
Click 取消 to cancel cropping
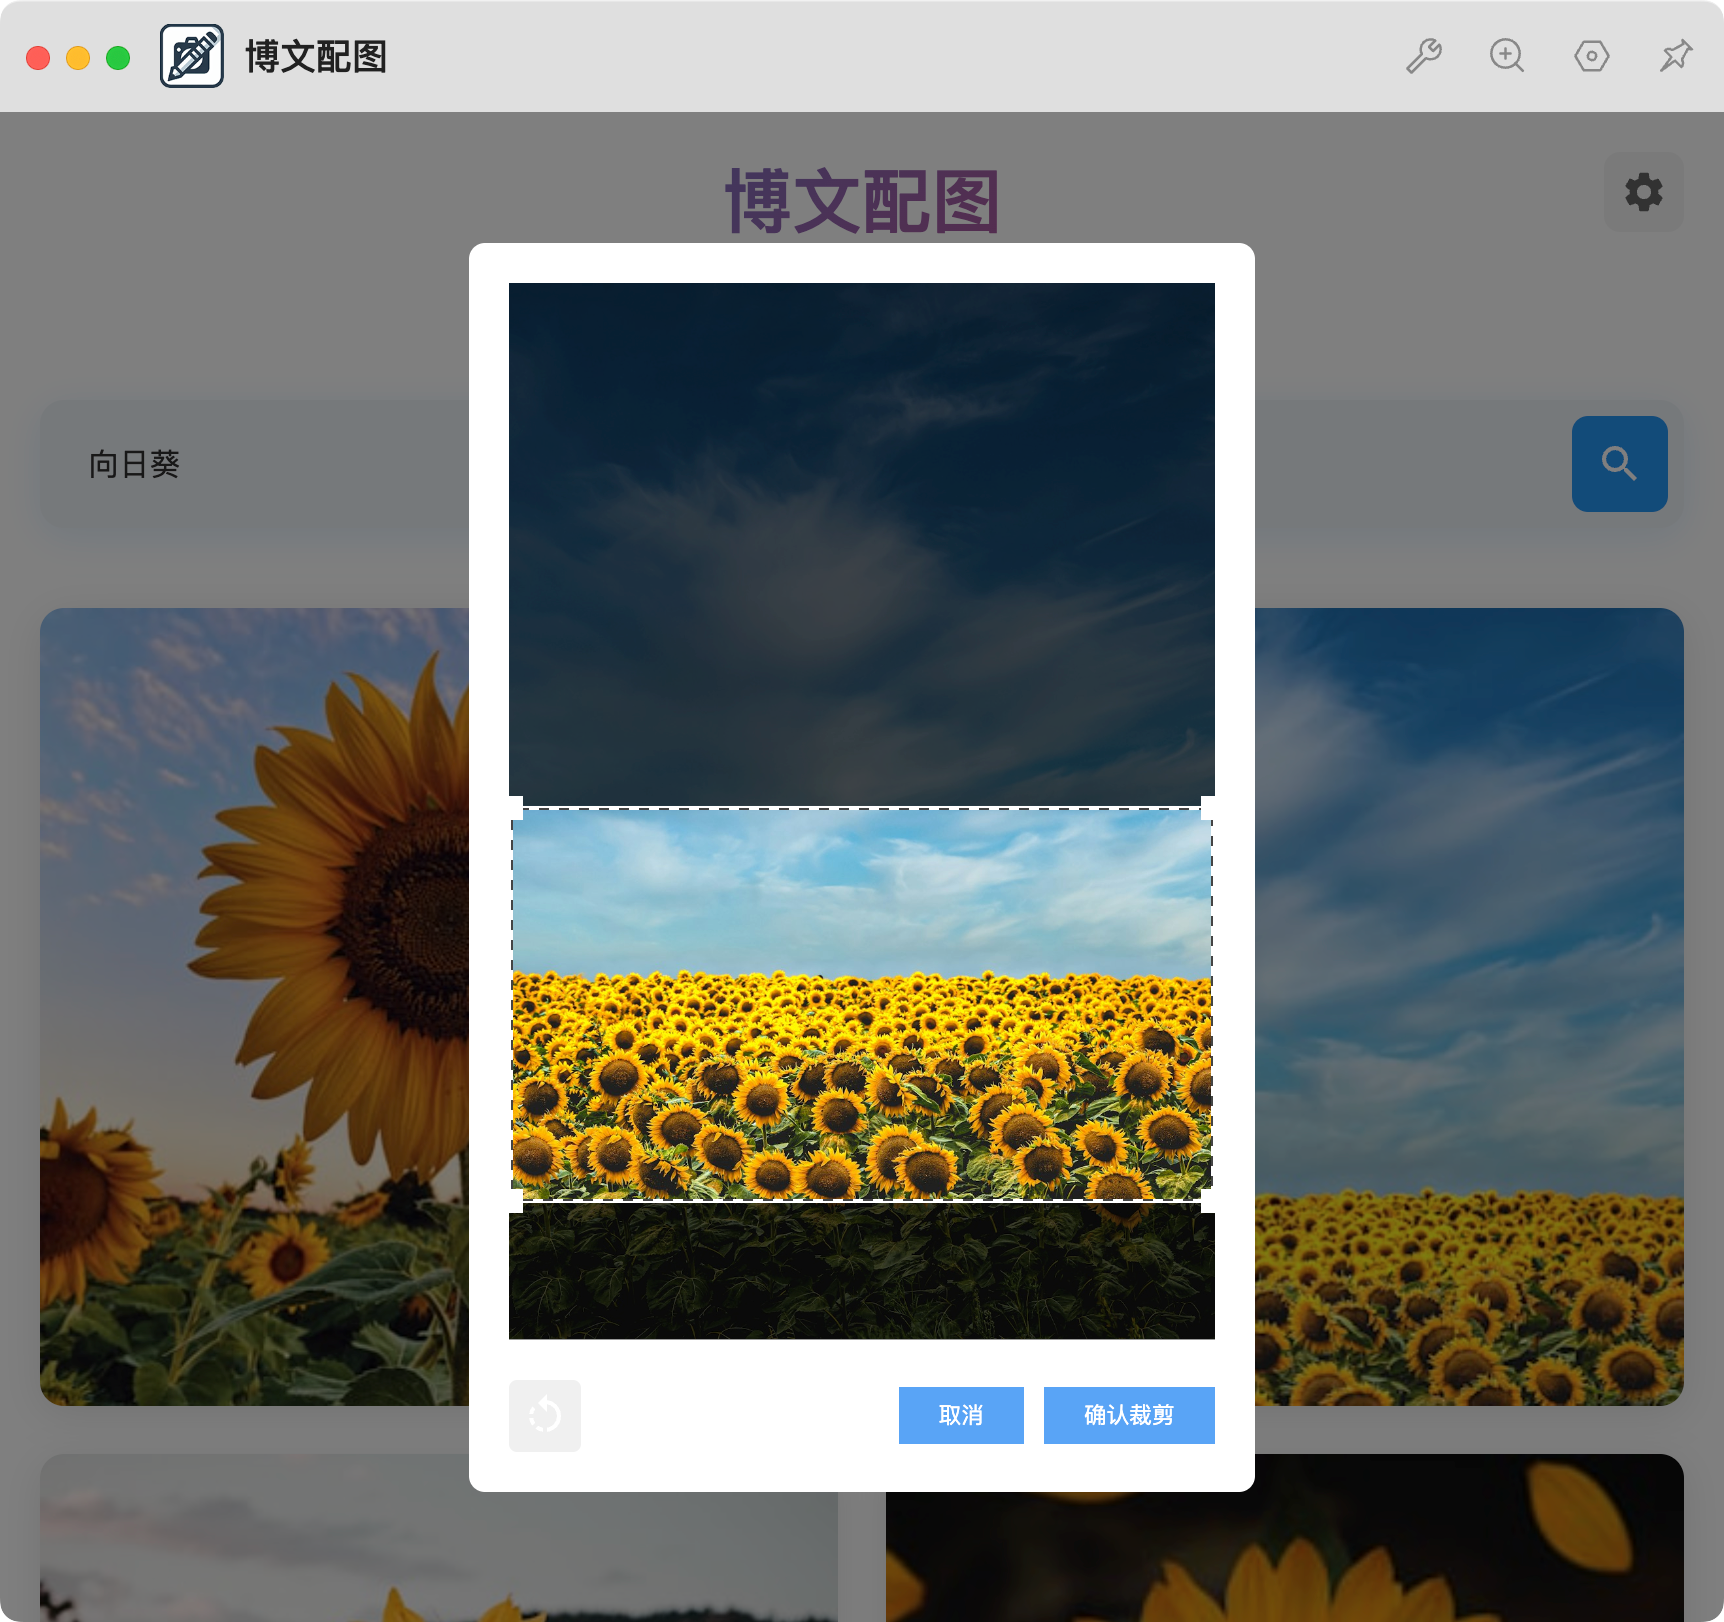(x=961, y=1415)
